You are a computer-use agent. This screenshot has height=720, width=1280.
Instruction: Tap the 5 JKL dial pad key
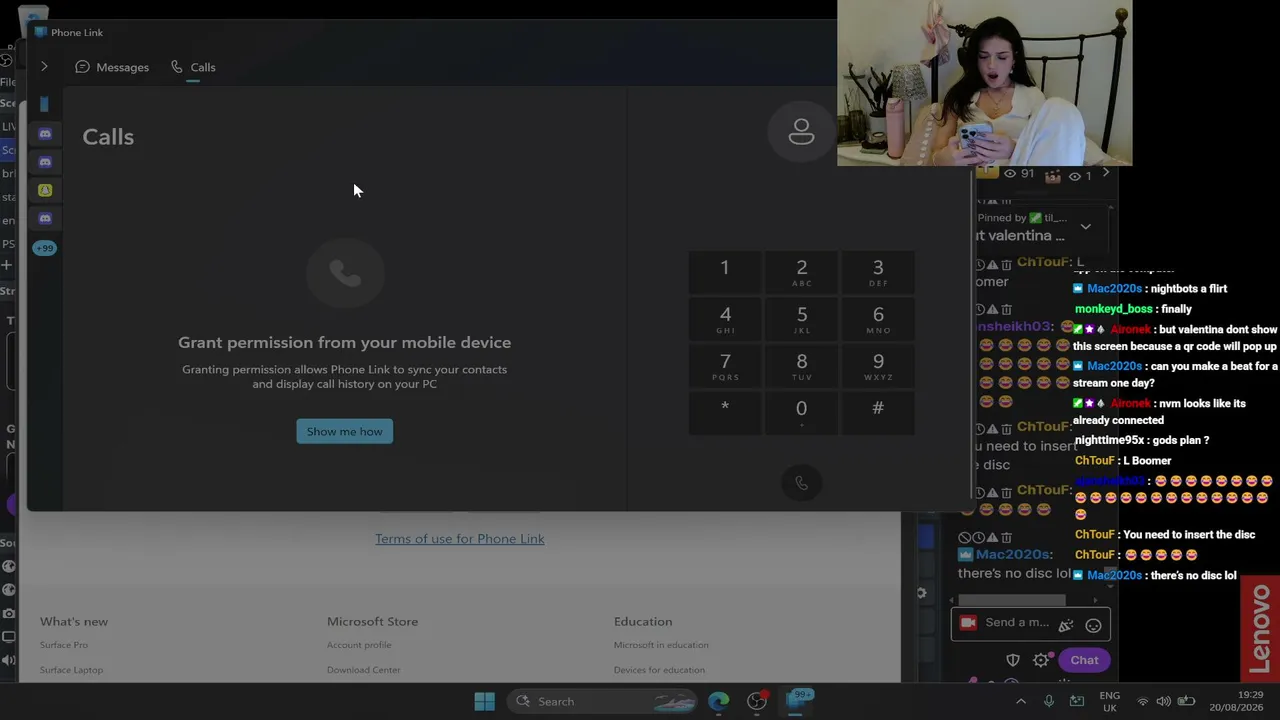click(802, 319)
